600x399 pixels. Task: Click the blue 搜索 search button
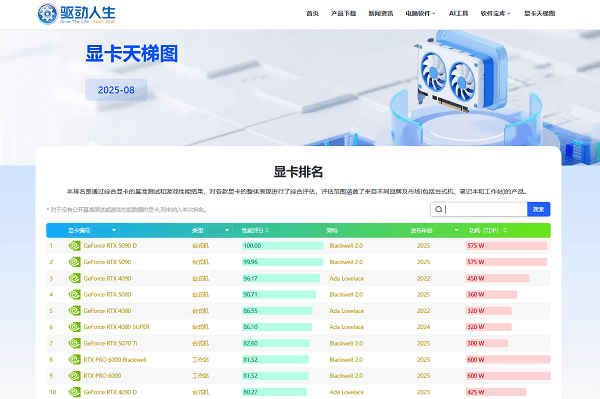[539, 209]
